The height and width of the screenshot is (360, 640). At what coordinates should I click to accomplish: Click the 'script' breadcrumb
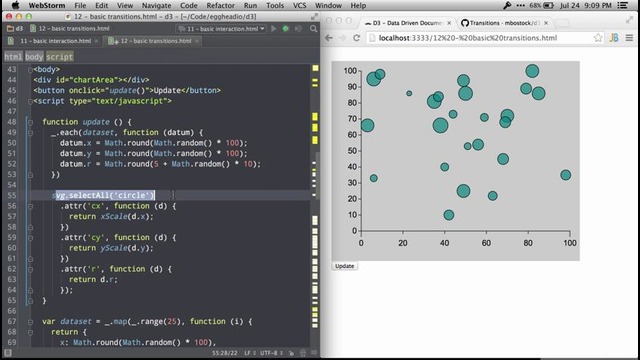60,56
